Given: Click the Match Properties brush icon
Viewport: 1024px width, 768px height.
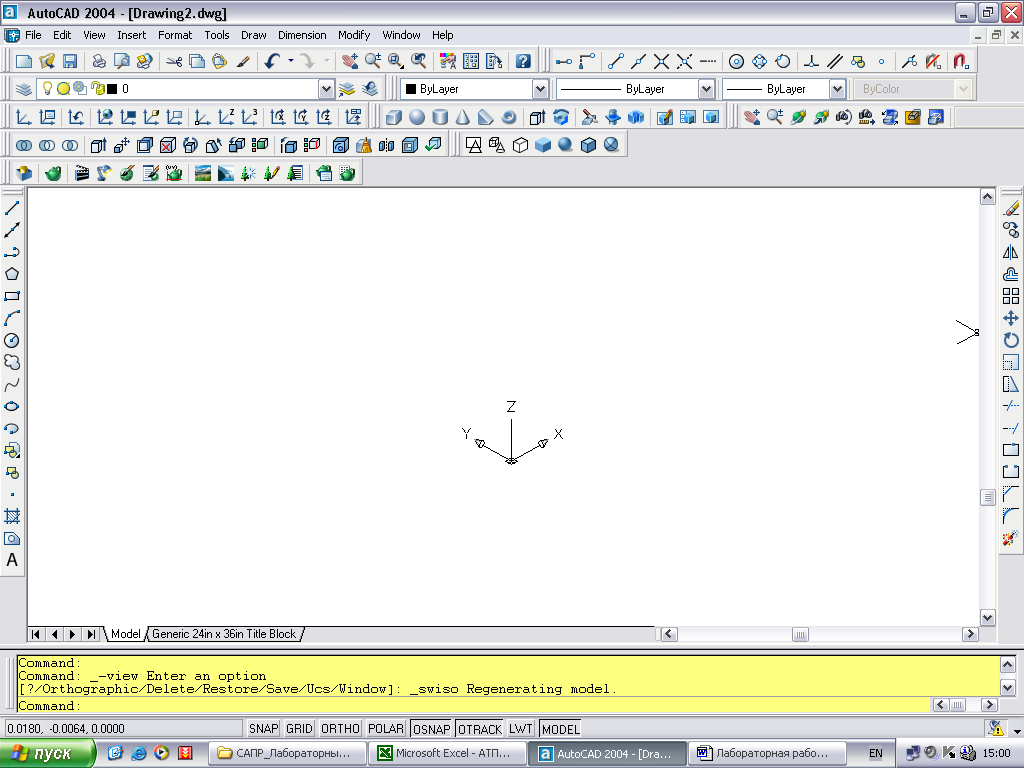Looking at the screenshot, I should (243, 61).
